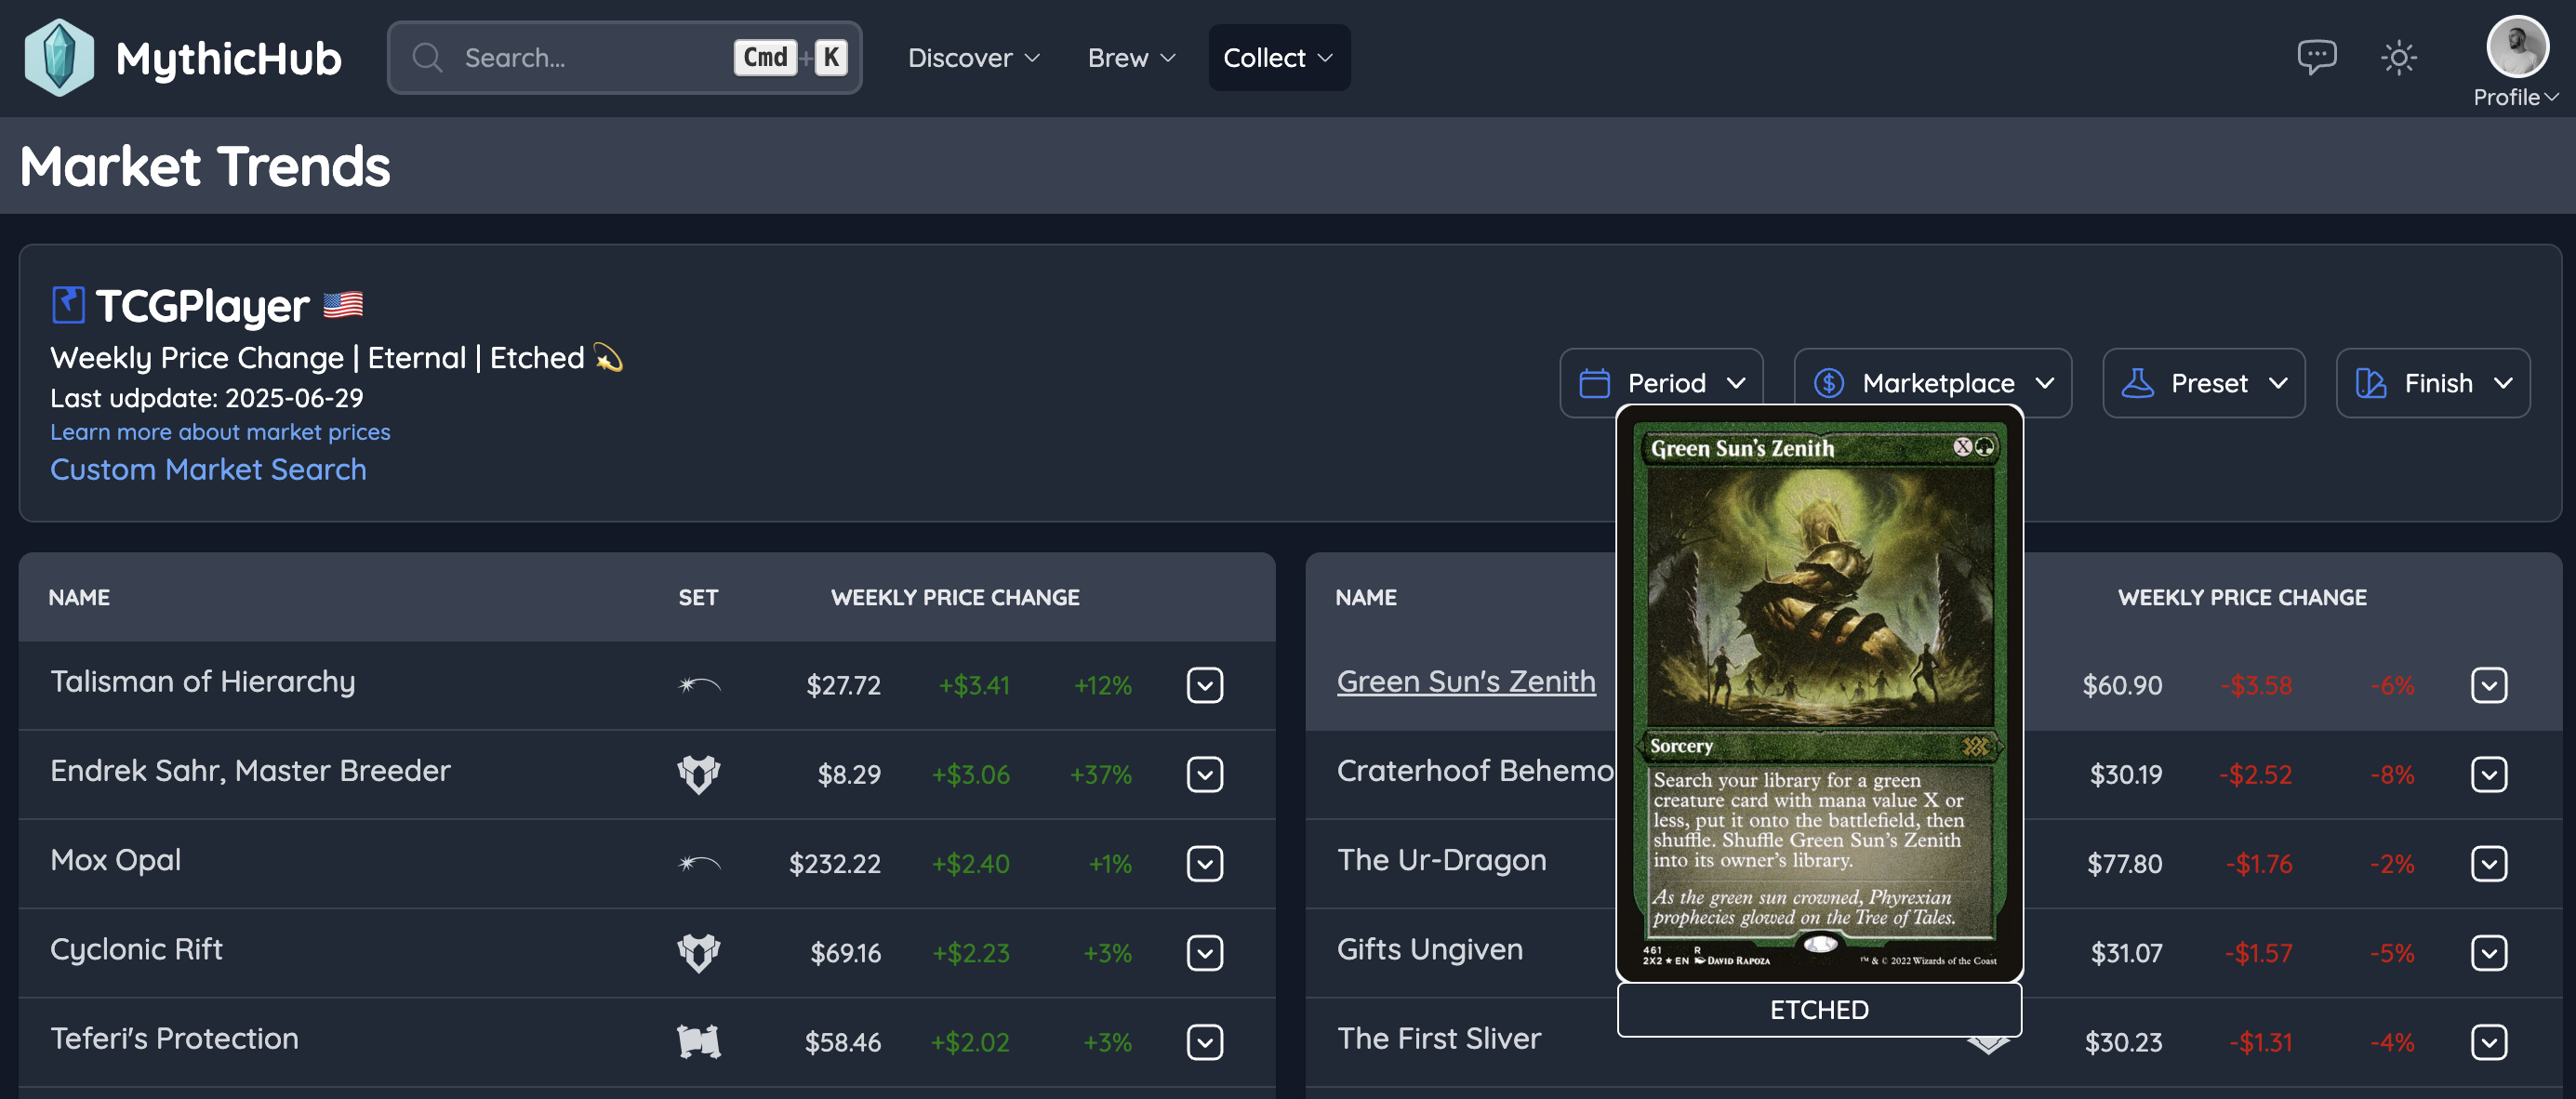The width and height of the screenshot is (2576, 1099).
Task: Click the -8% Craterhoof Behemoth change
Action: point(2391,774)
